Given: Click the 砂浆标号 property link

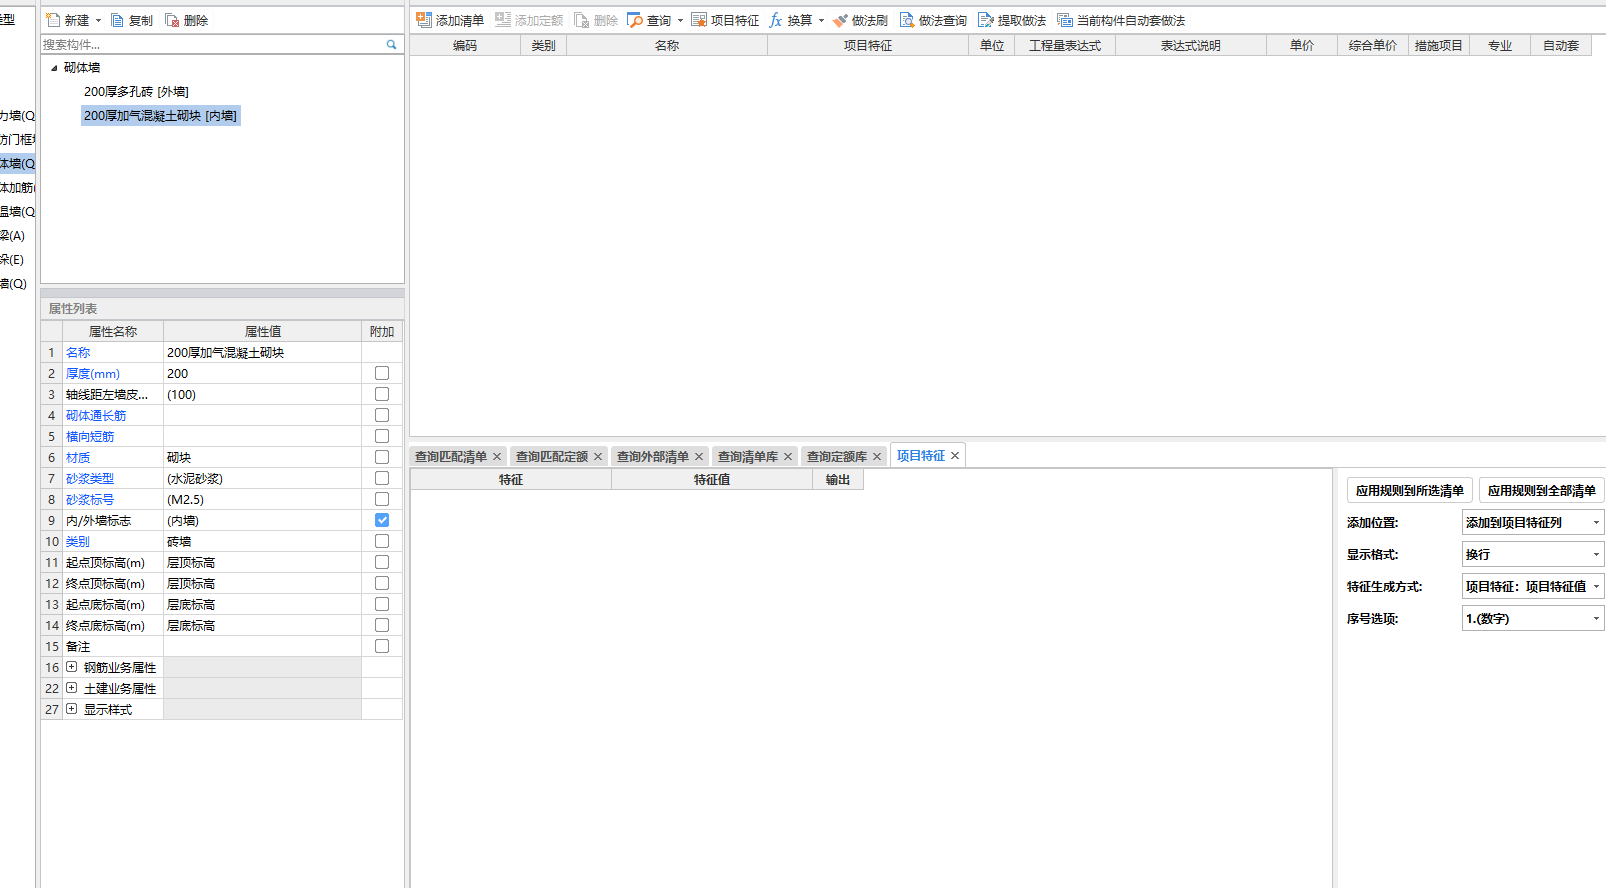Looking at the screenshot, I should click(90, 500).
